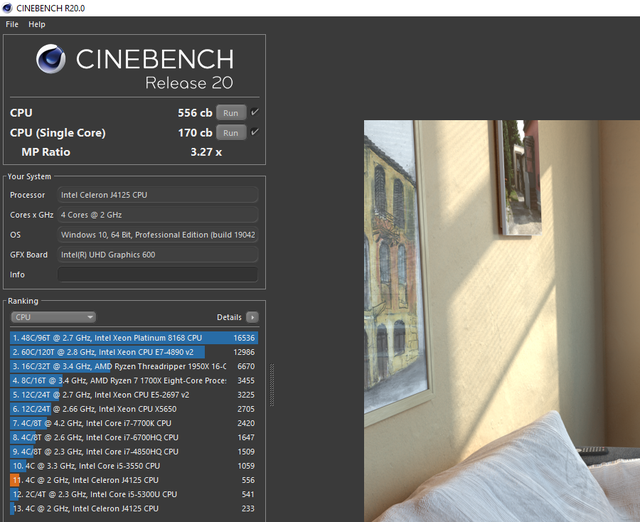Select the Xeon Platinum 8168 ranking entry
Image resolution: width=640 pixels, height=522 pixels.
point(134,338)
